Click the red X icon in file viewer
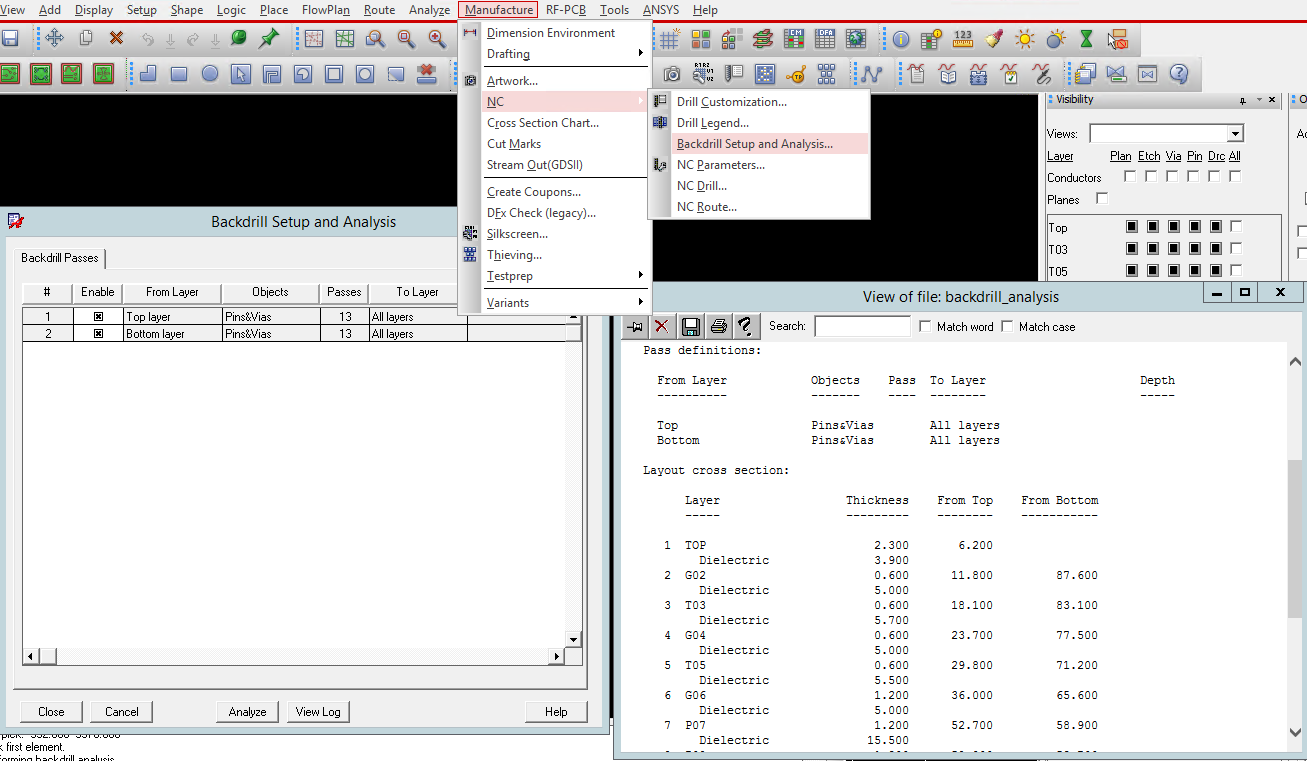Viewport: 1307px width, 761px height. [x=661, y=326]
